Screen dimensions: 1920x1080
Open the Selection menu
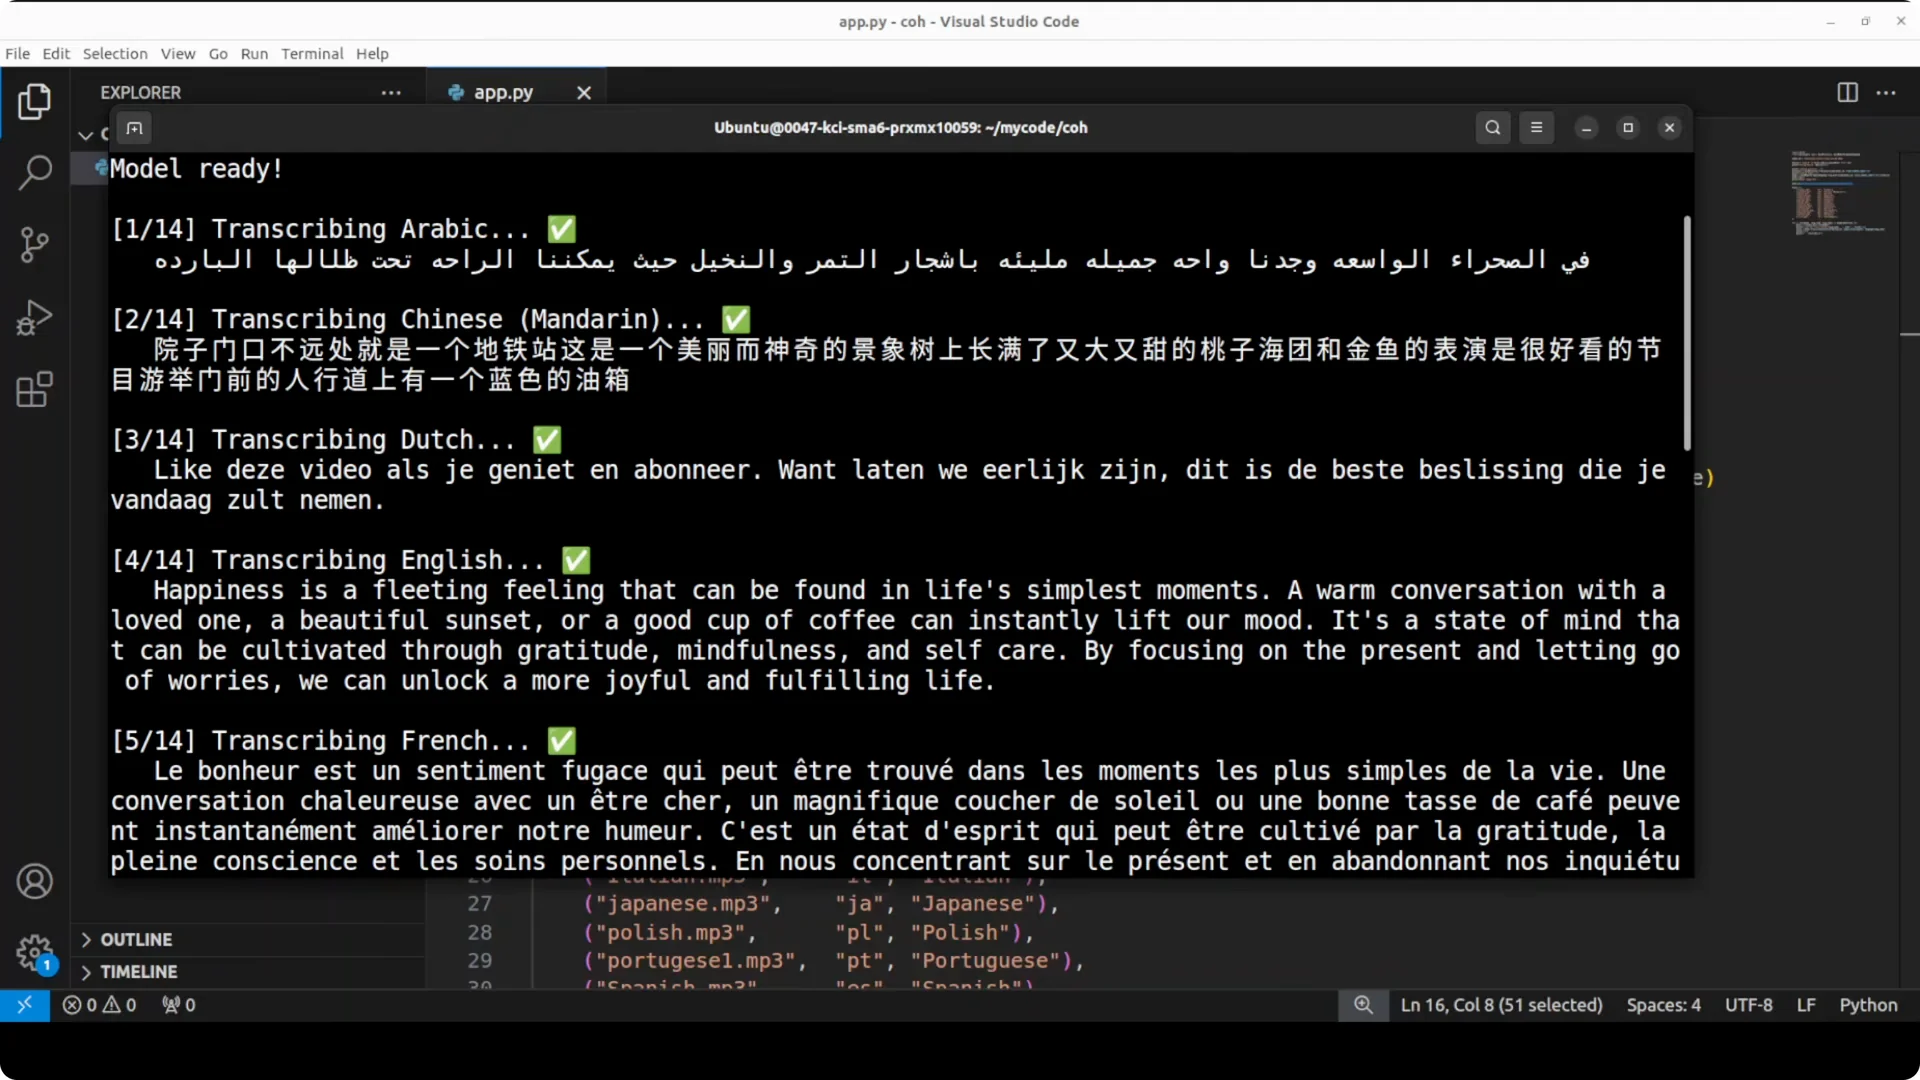point(115,54)
